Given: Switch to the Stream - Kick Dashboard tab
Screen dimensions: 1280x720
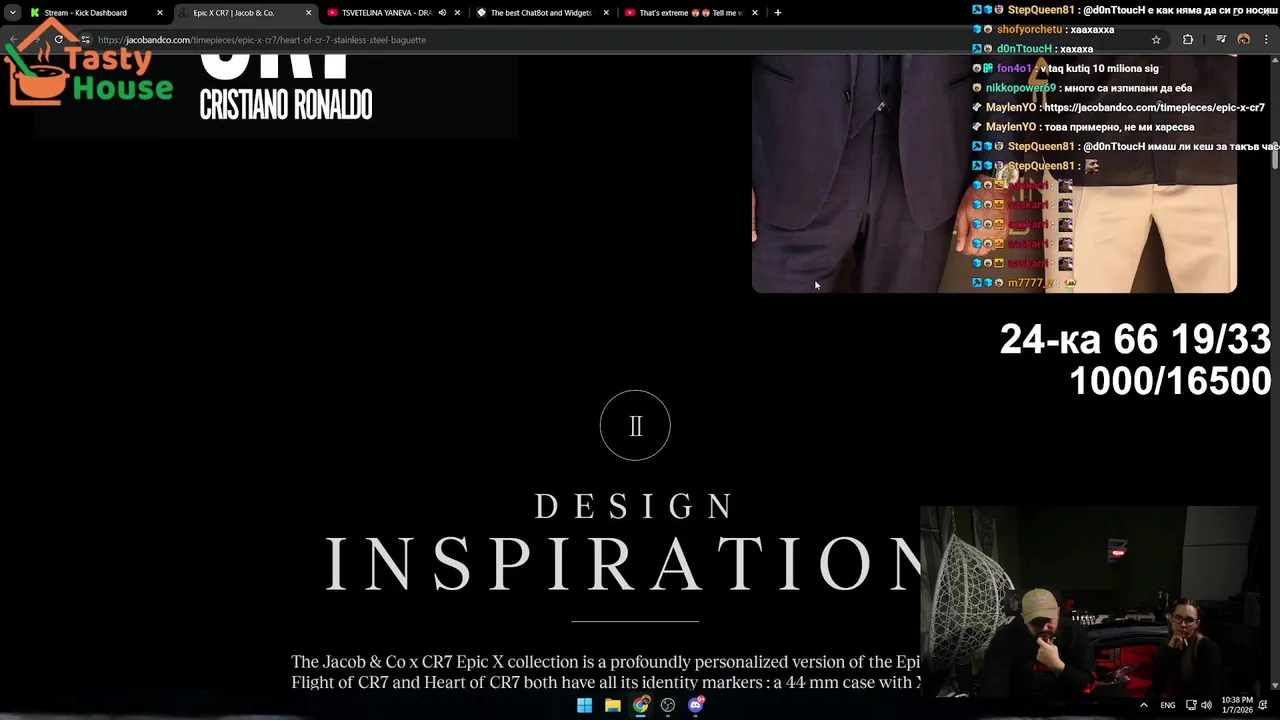Looking at the screenshot, I should pos(86,13).
